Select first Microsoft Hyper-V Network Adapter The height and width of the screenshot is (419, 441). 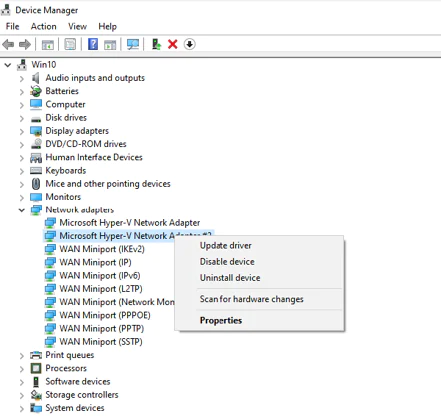pyautogui.click(x=130, y=223)
